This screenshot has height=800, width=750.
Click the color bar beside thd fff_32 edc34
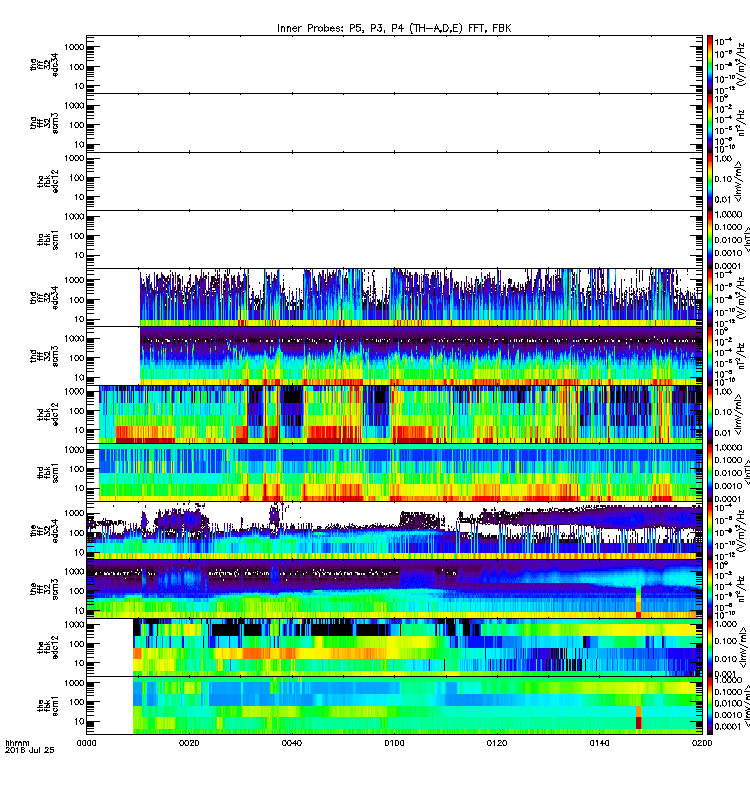710,297
